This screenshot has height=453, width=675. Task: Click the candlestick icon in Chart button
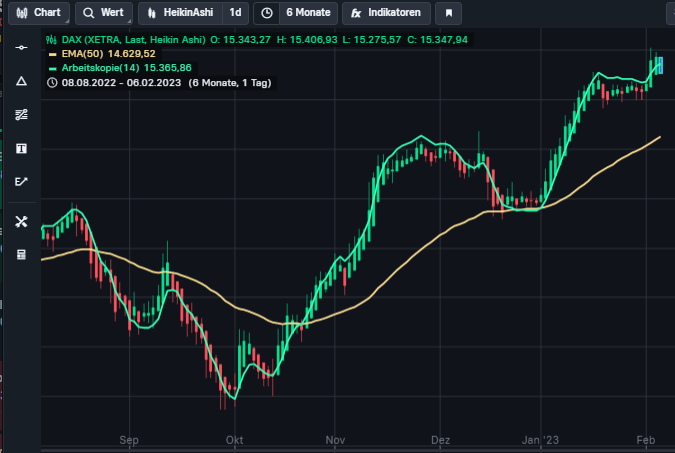coord(22,13)
